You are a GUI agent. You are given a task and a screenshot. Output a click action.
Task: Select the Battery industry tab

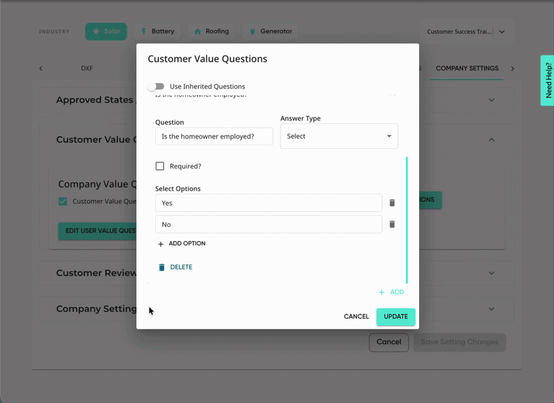pyautogui.click(x=157, y=31)
